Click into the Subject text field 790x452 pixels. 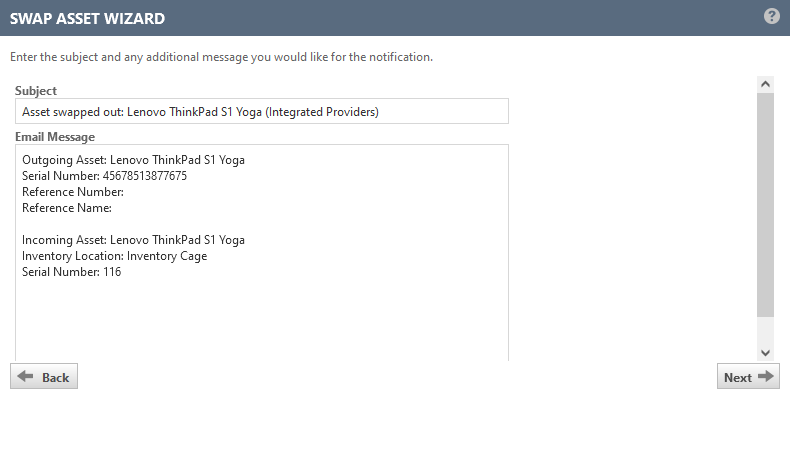[x=261, y=112]
